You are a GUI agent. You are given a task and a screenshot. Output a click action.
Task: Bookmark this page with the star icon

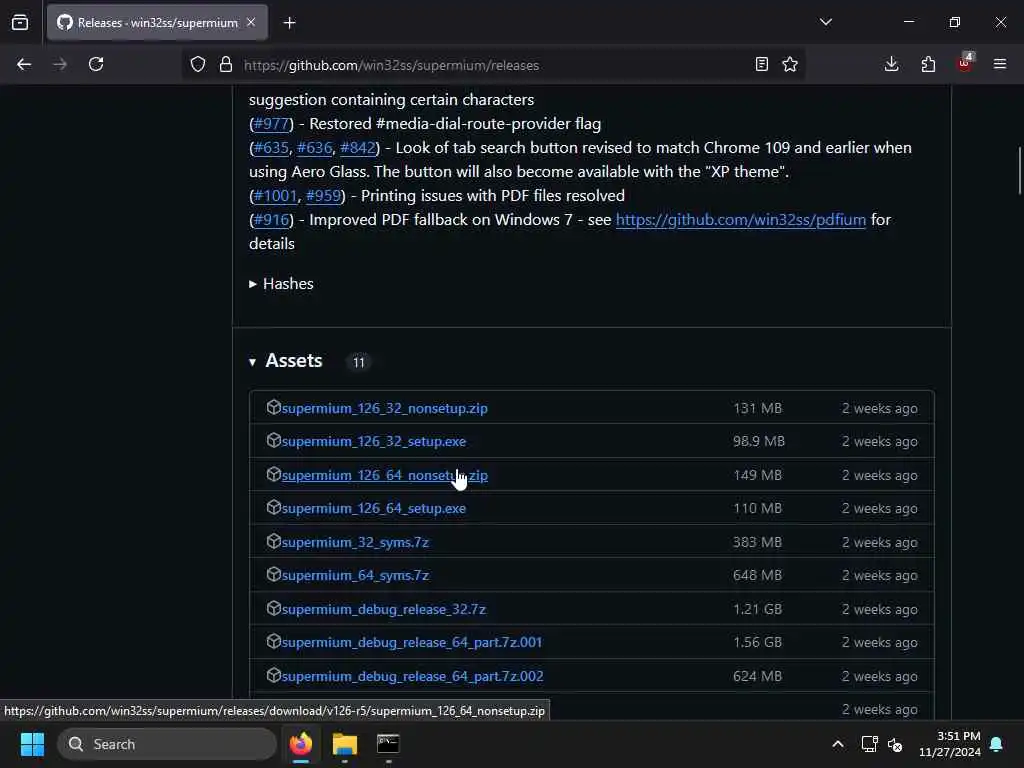tap(790, 64)
